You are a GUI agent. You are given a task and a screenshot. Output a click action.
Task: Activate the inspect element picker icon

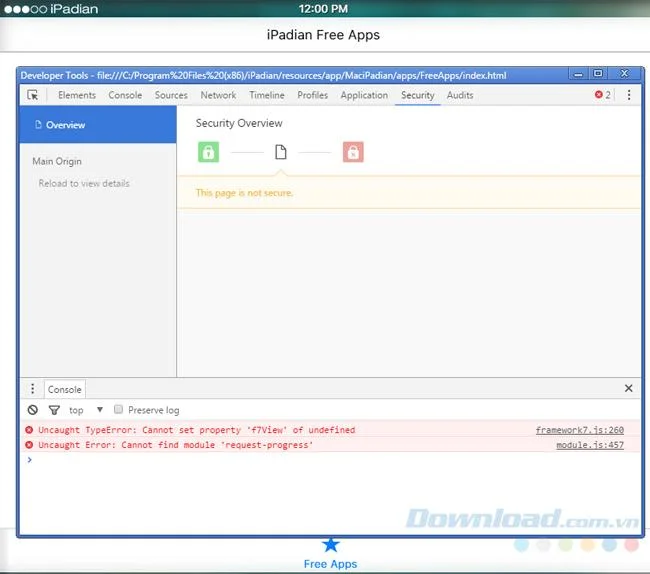click(32, 95)
